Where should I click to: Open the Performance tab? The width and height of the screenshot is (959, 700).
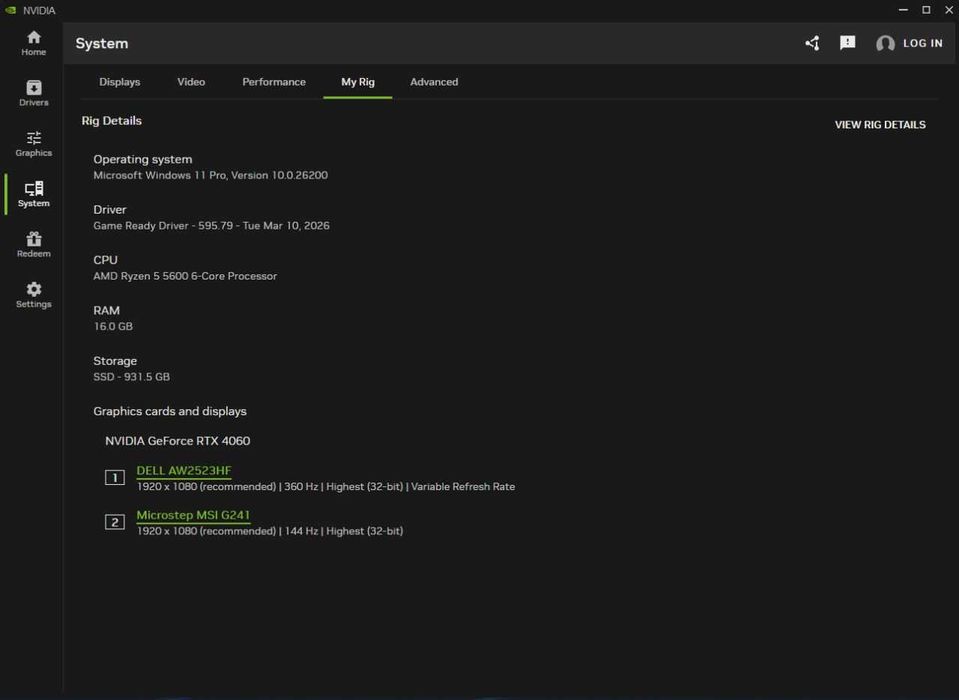274,82
